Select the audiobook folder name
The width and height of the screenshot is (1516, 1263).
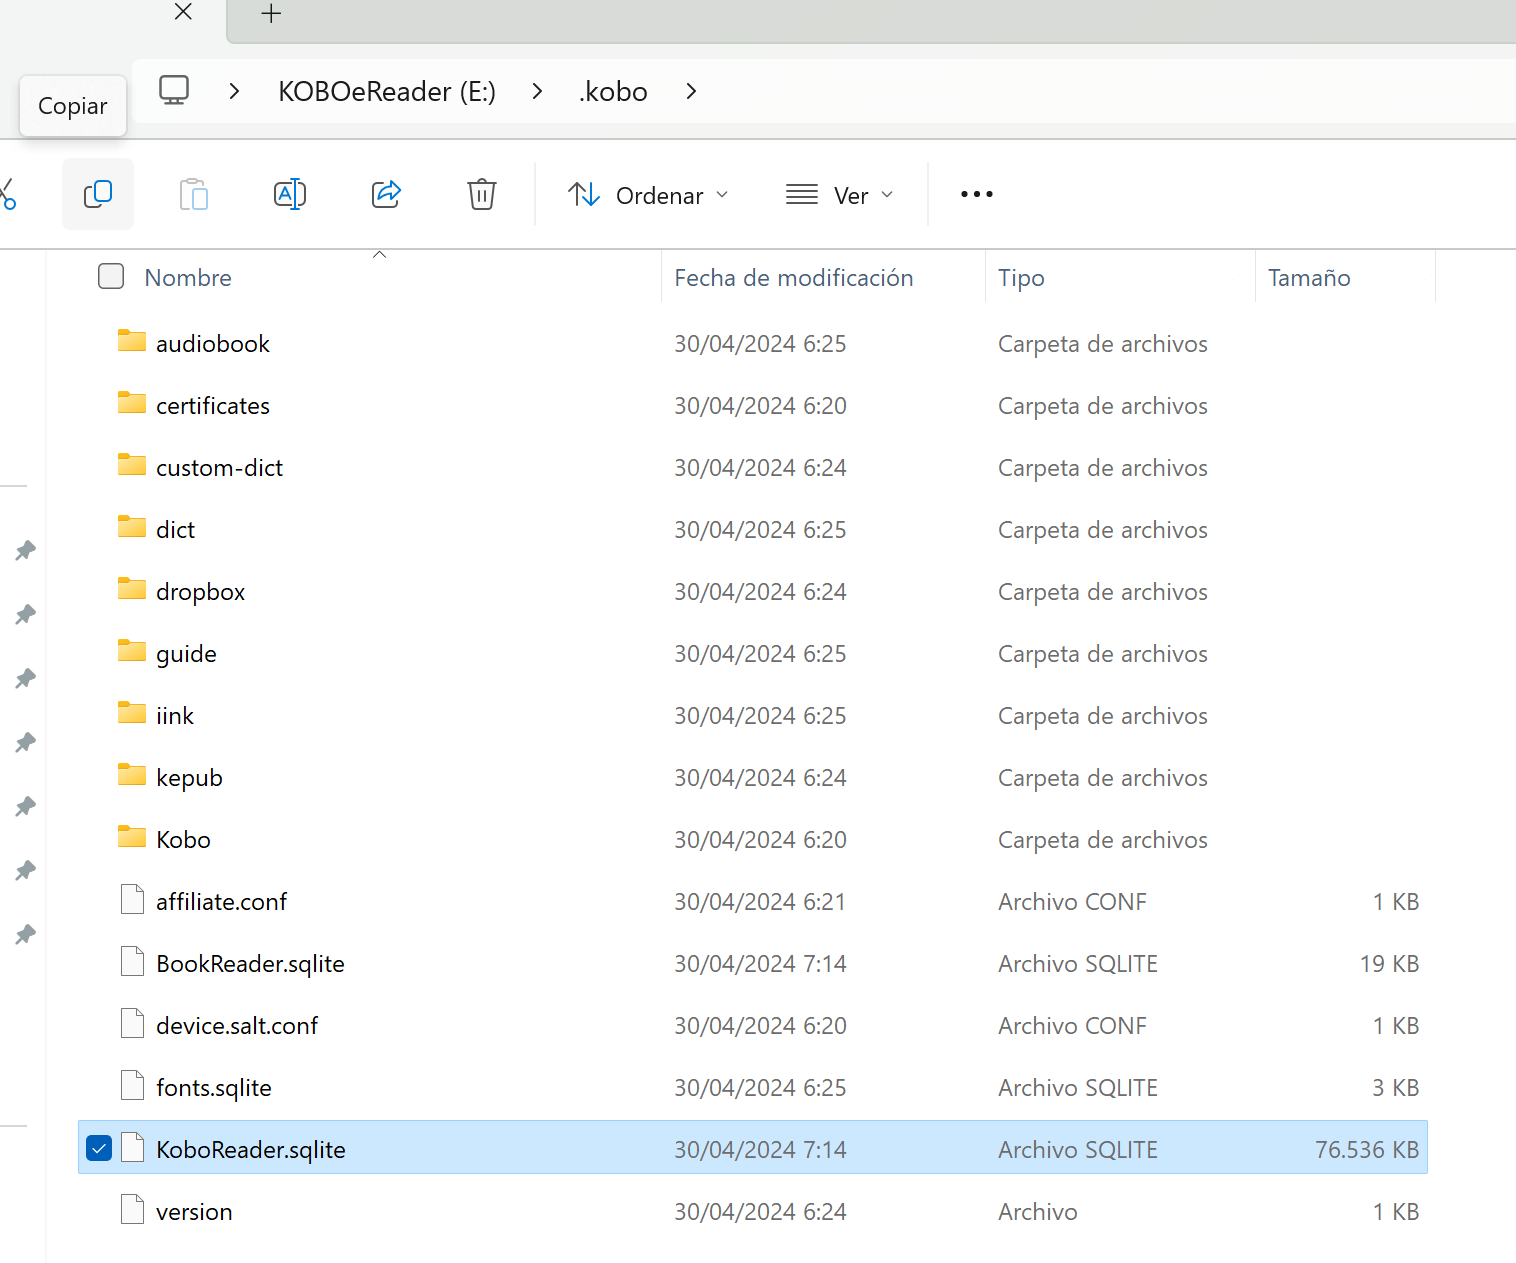[213, 343]
